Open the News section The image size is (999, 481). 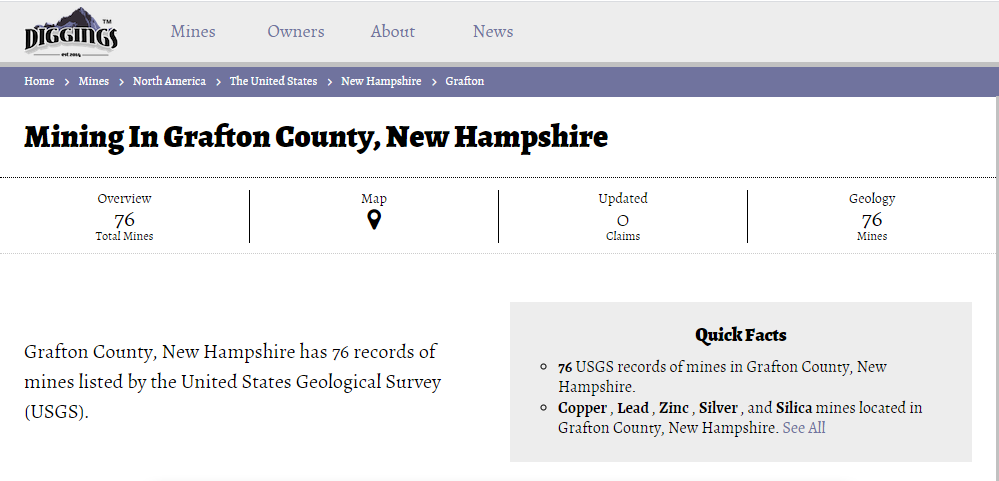(493, 31)
